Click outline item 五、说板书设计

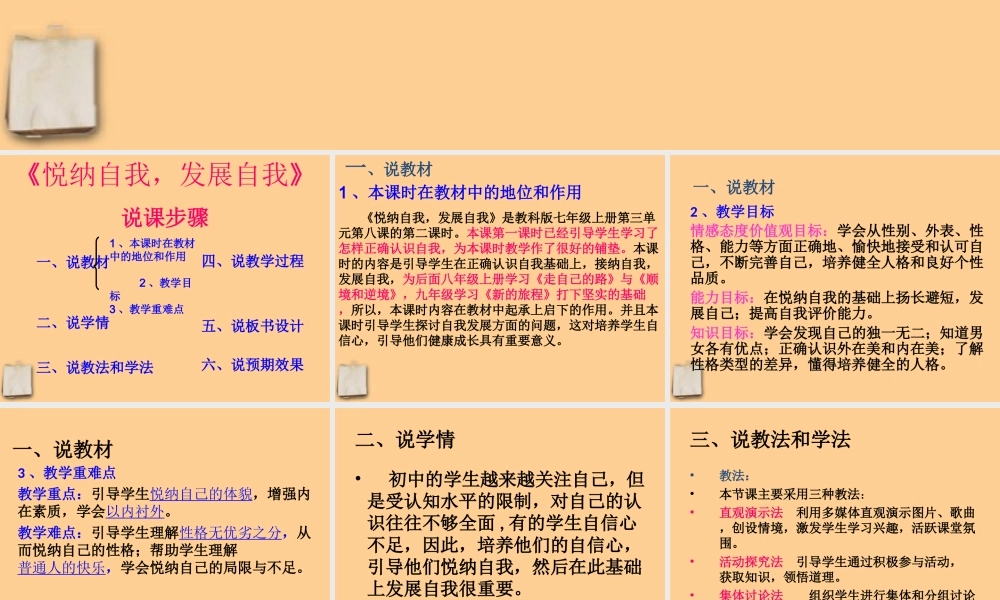[253, 326]
